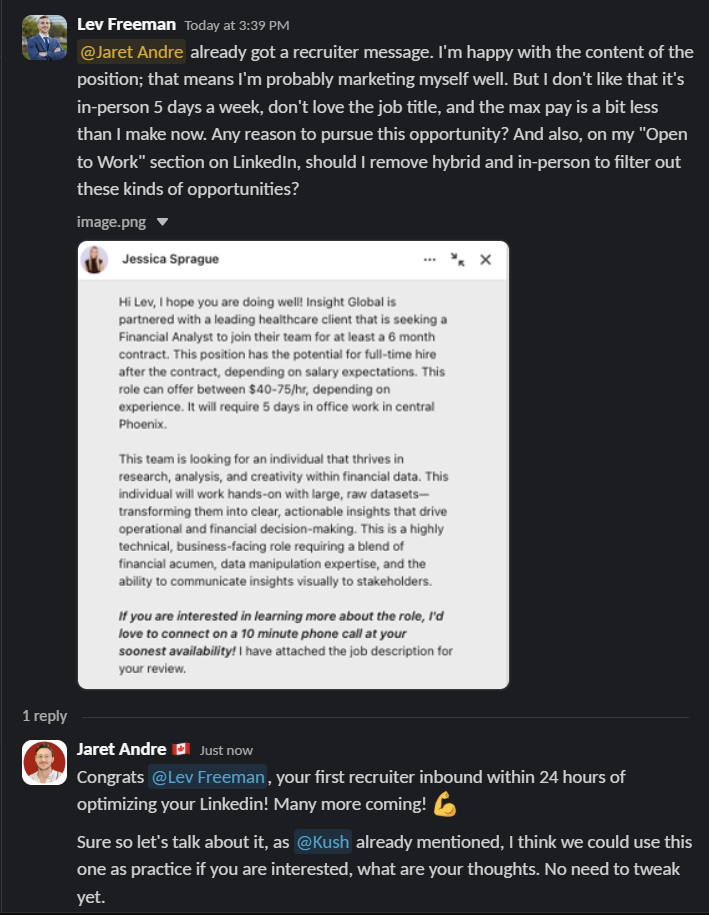Click the Lev Freeman sender name

tap(127, 25)
